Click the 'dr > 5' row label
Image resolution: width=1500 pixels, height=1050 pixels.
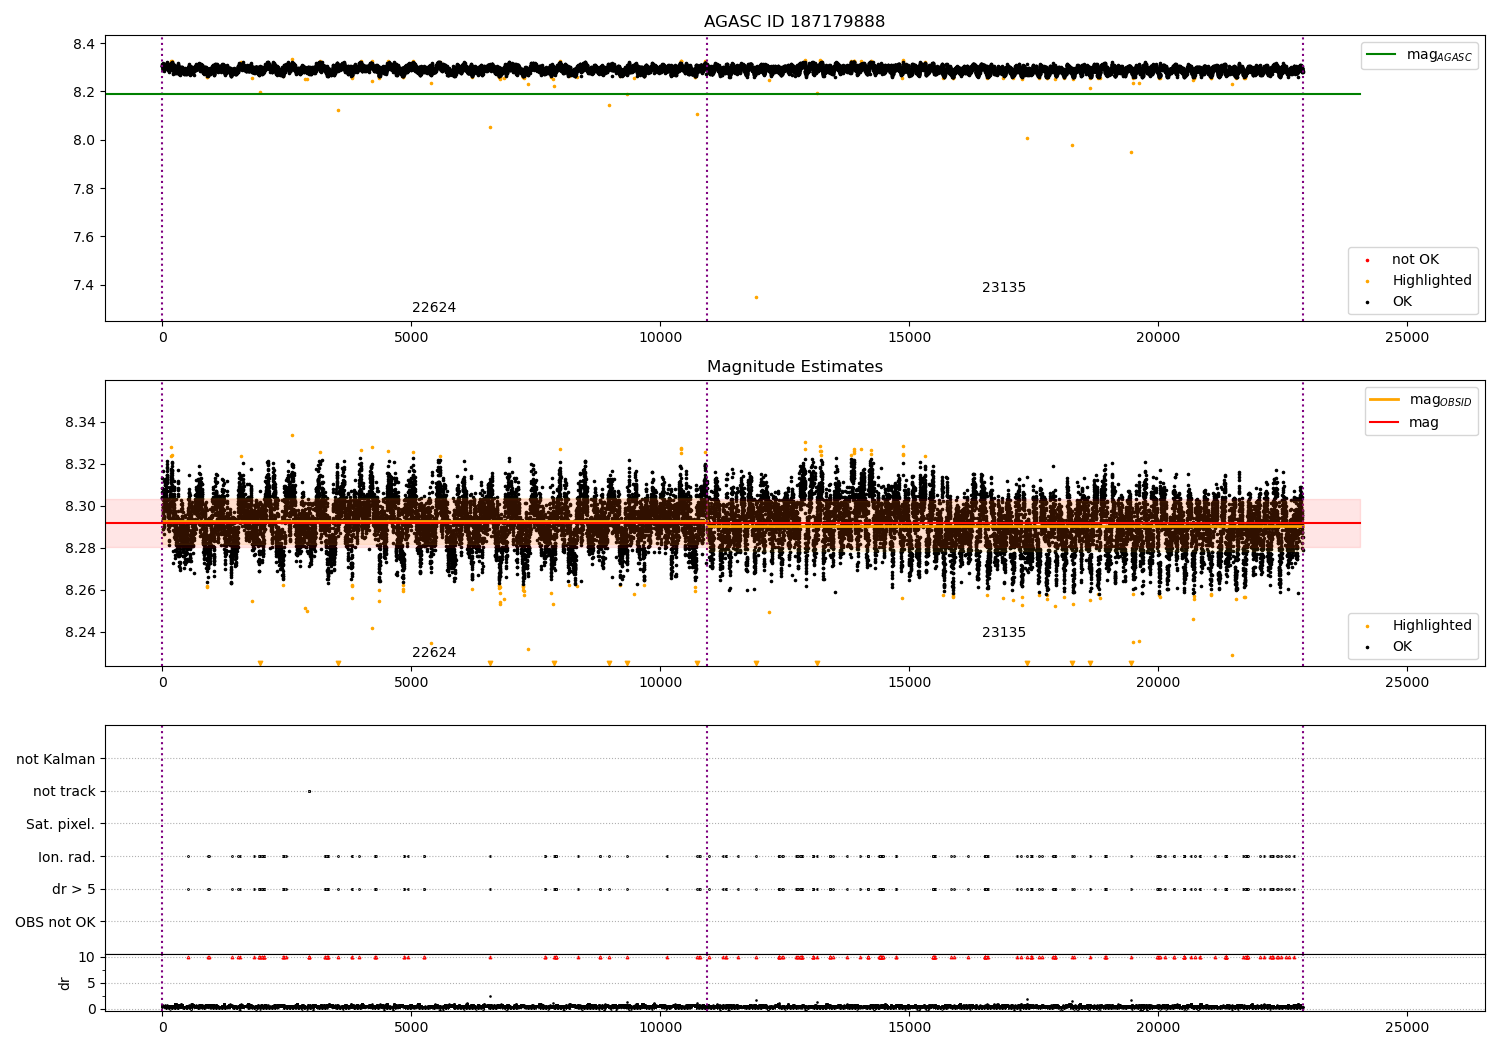point(73,890)
